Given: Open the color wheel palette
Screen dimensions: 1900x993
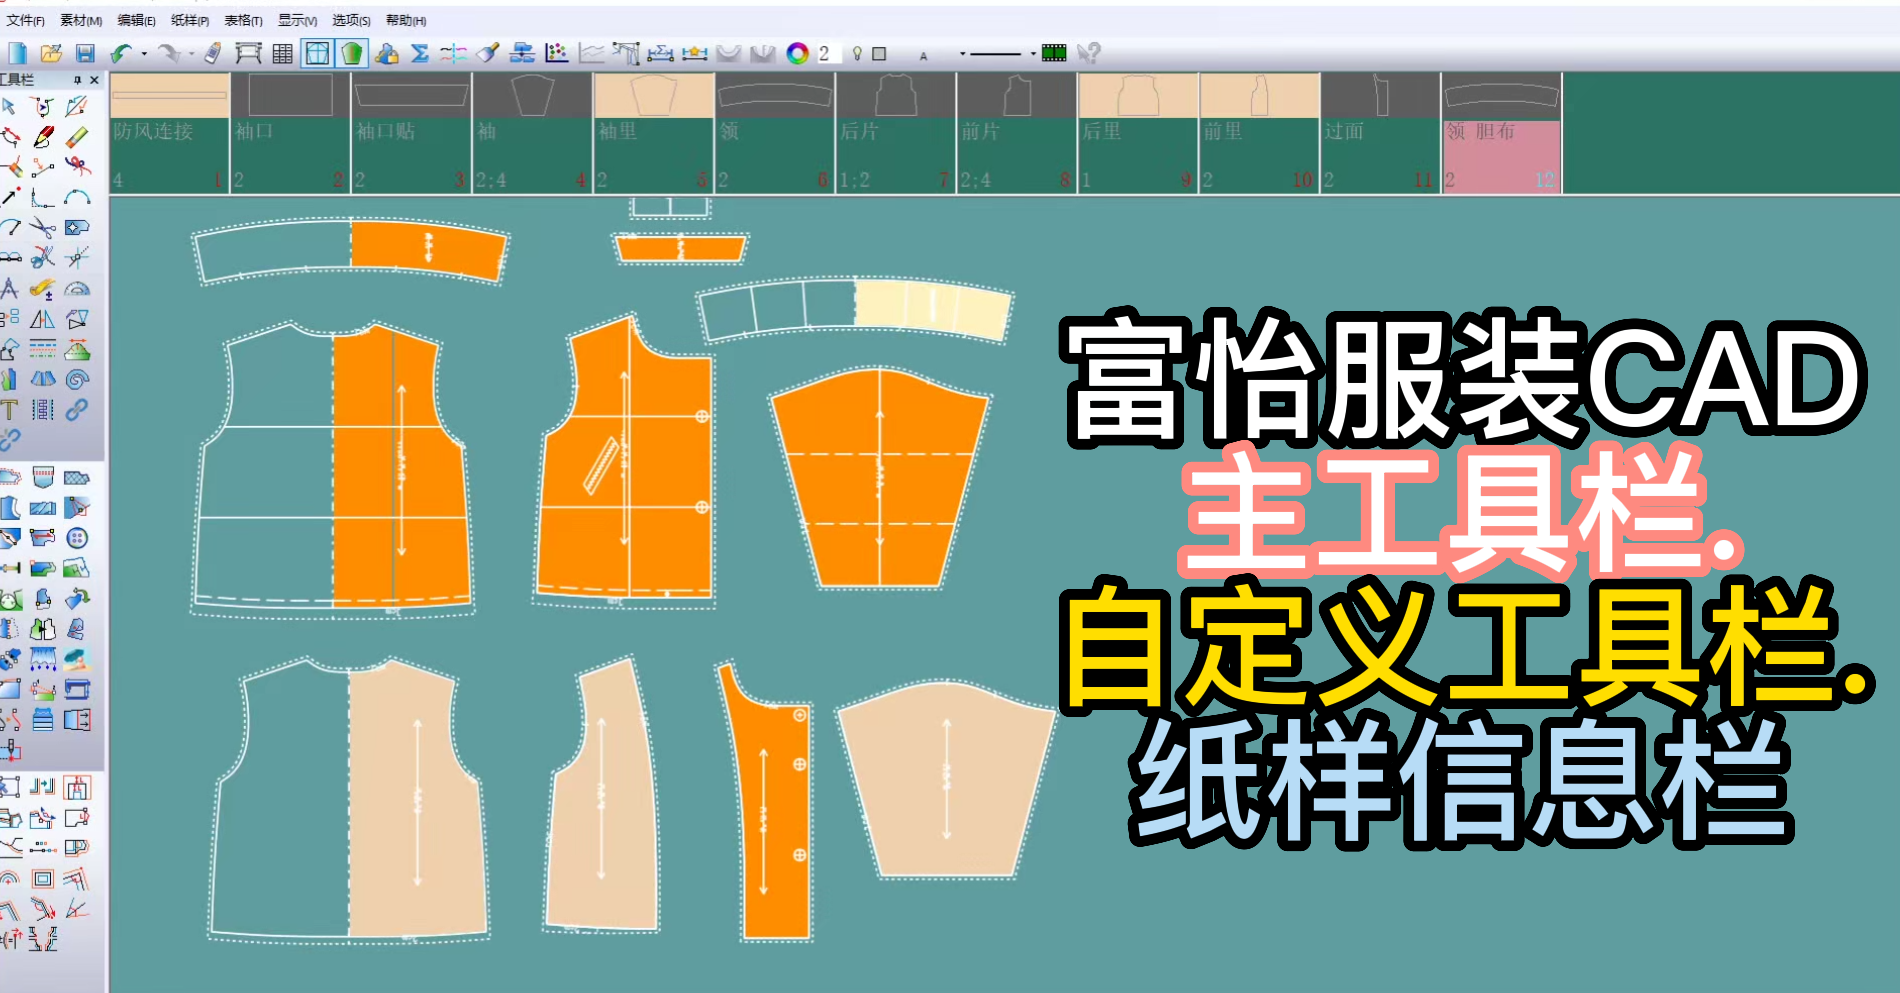Looking at the screenshot, I should click(x=797, y=53).
